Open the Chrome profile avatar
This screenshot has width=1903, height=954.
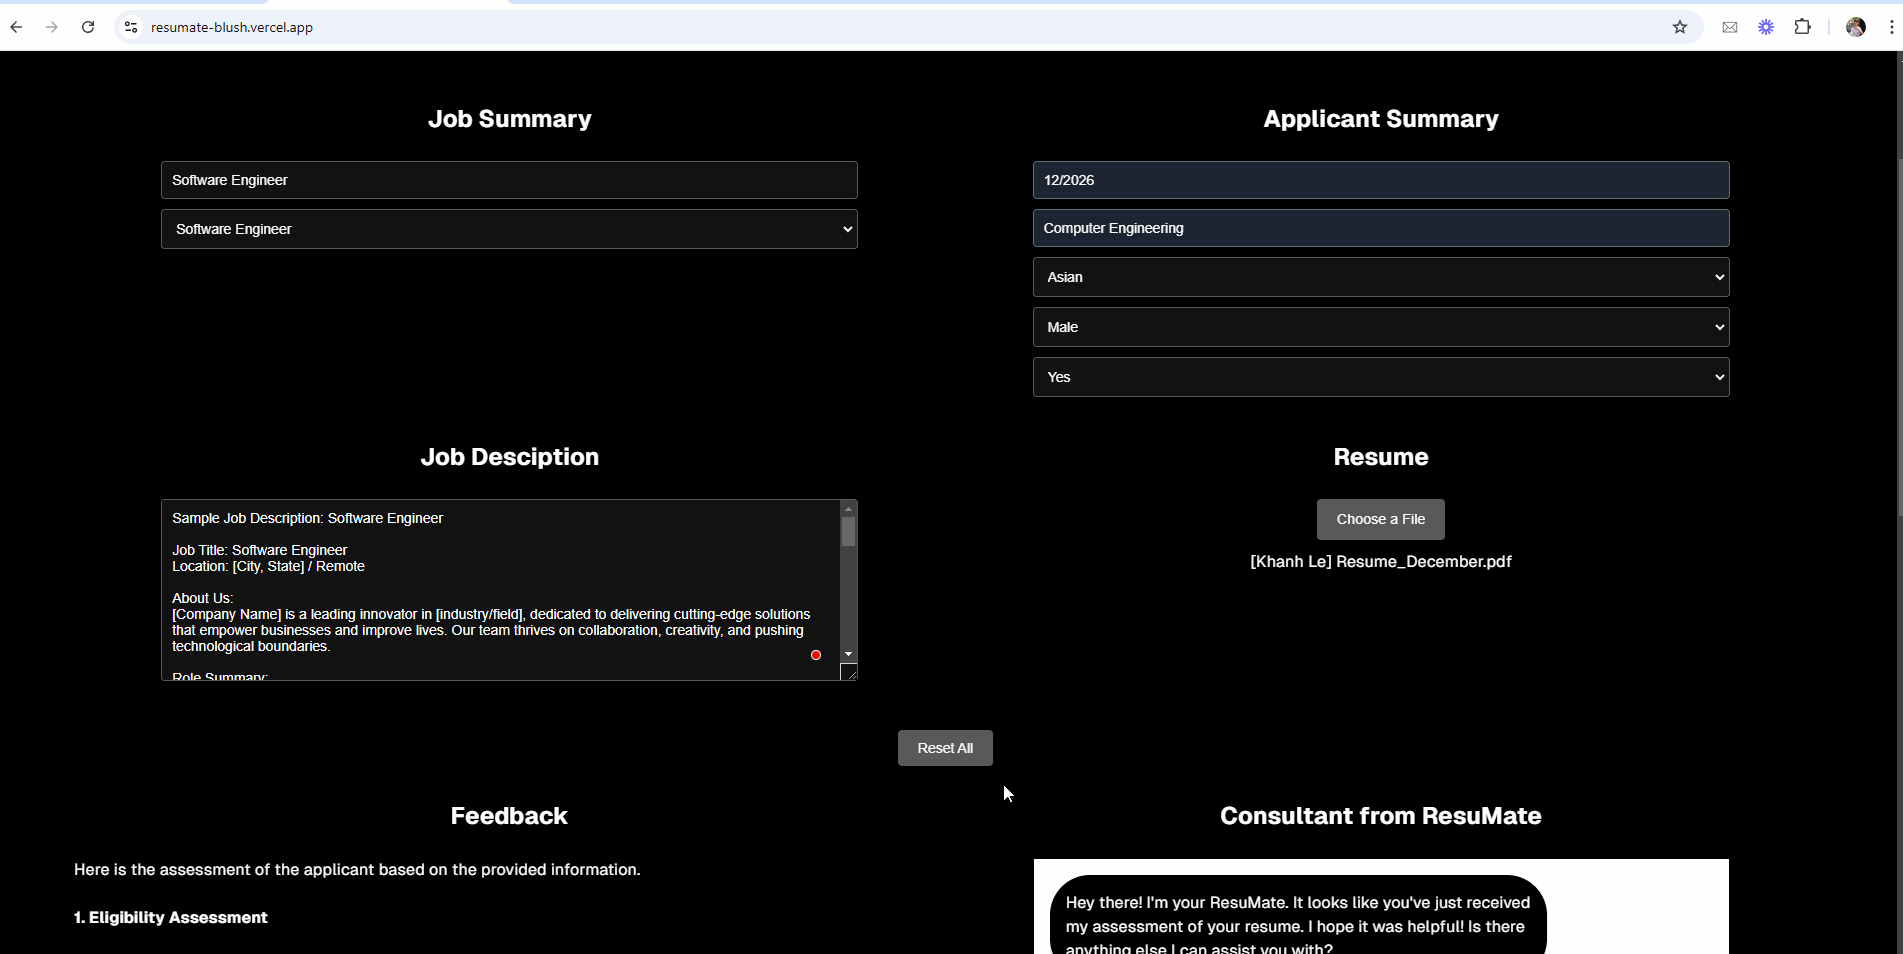[x=1856, y=27]
